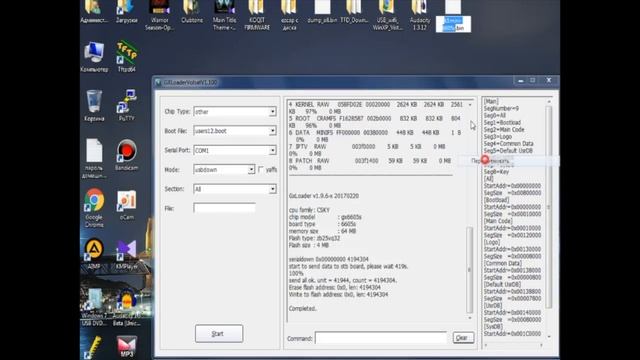
Task: Select the 'SegNumber=9' line
Action: click(x=501, y=108)
